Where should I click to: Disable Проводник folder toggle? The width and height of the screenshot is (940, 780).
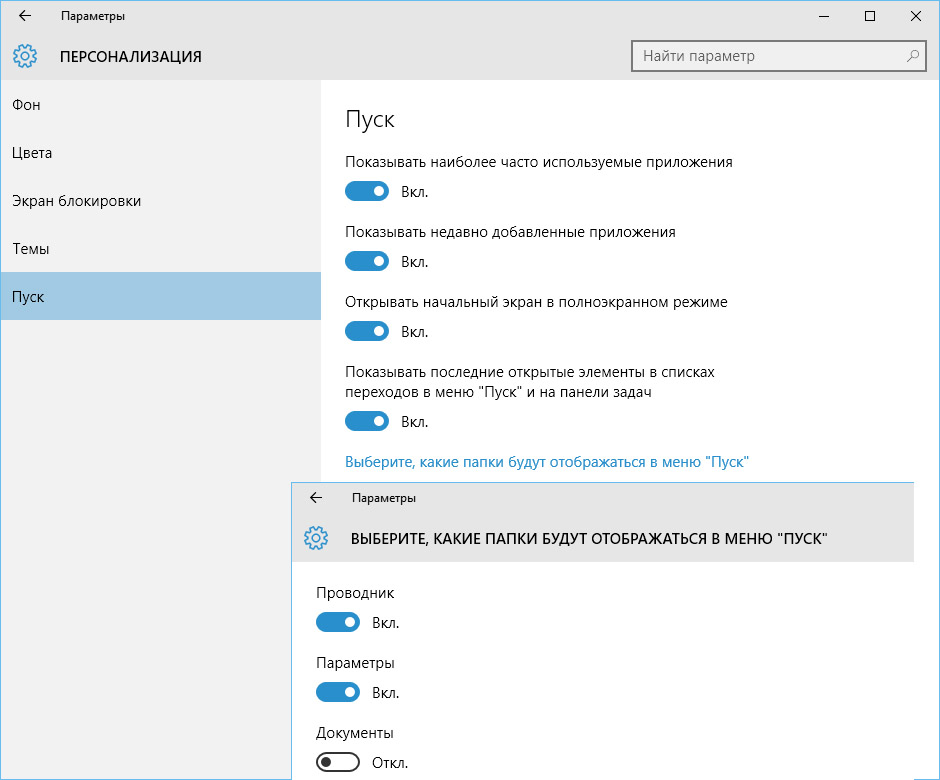click(x=338, y=622)
